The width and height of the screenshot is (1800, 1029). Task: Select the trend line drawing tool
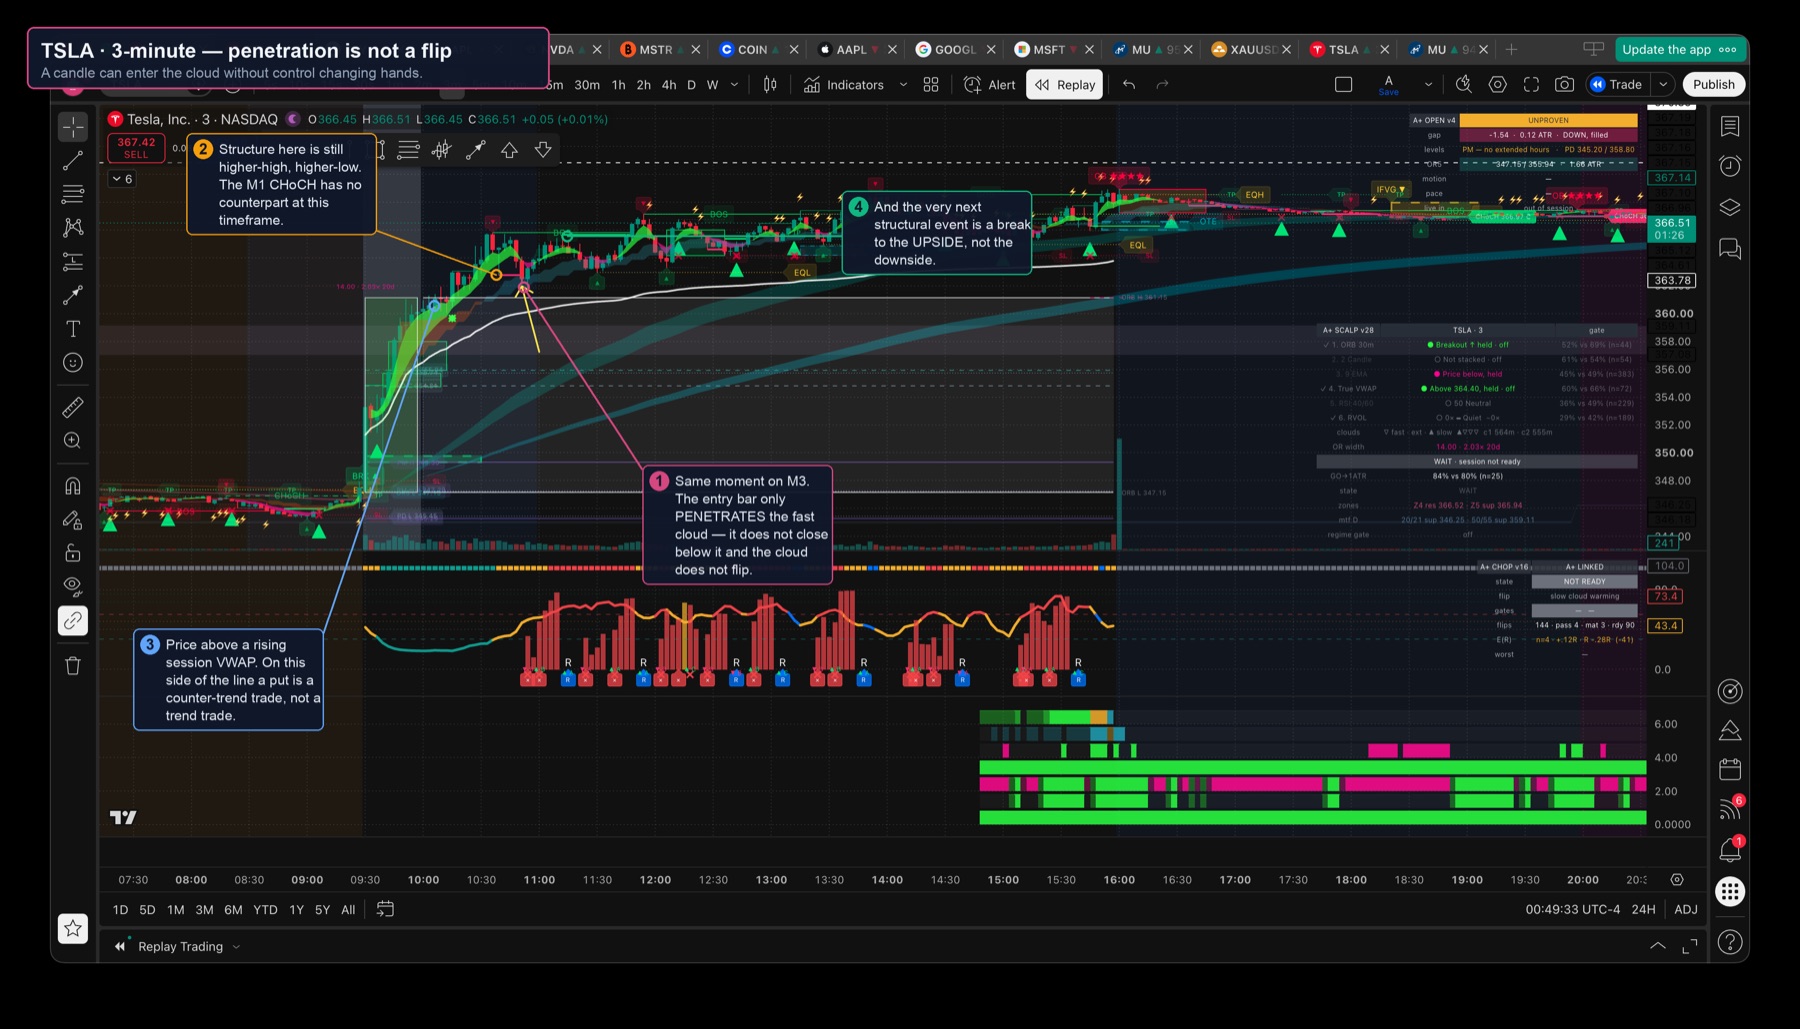73,160
